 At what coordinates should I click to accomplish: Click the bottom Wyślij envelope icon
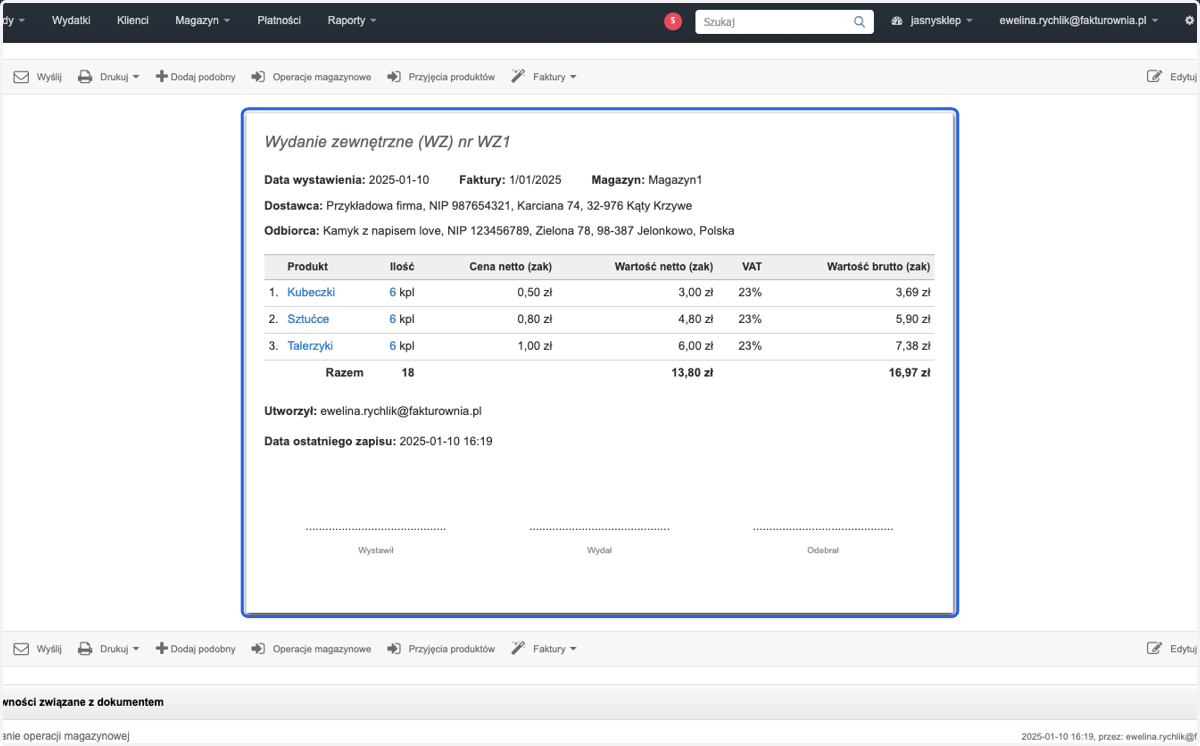coord(21,649)
